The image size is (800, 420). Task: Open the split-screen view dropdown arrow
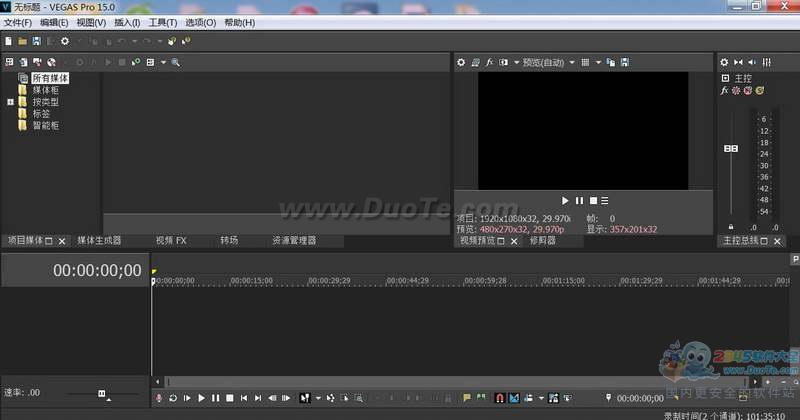[516, 62]
